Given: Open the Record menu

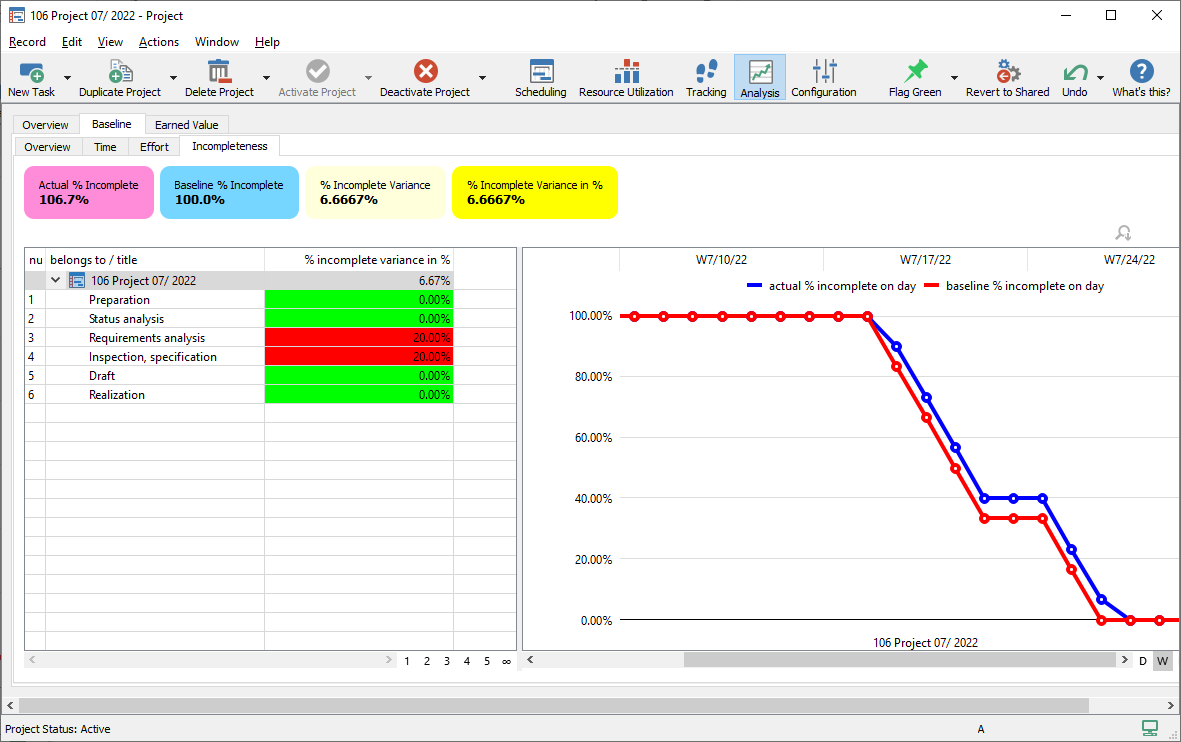Looking at the screenshot, I should [27, 42].
